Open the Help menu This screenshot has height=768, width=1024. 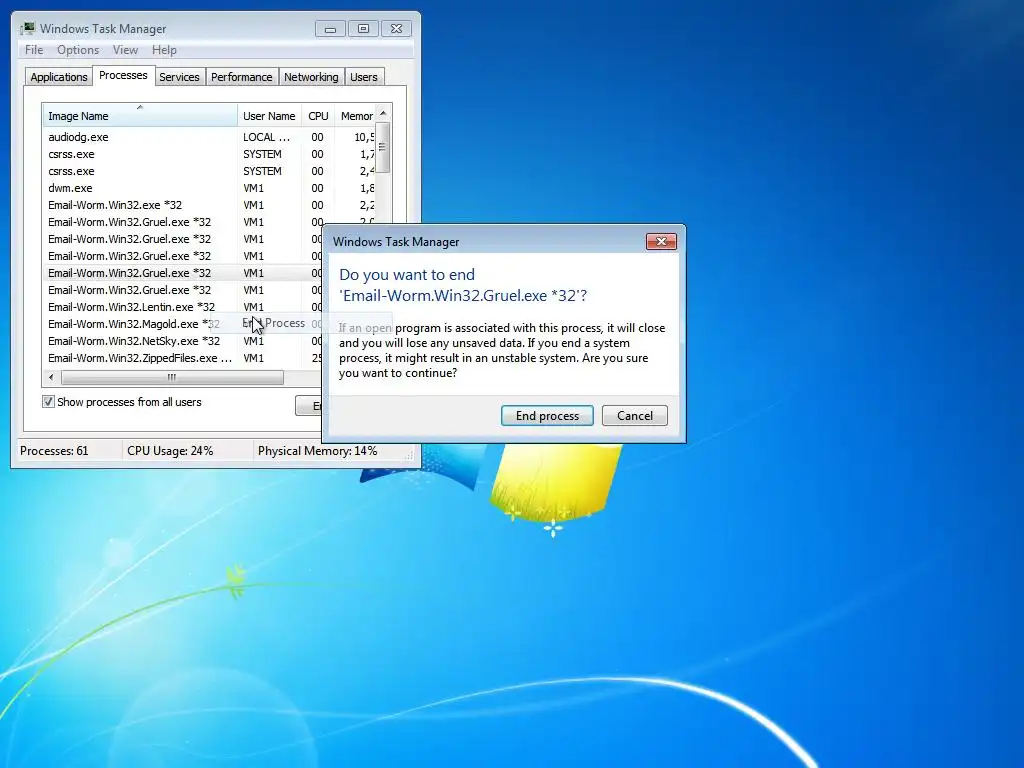[x=164, y=50]
